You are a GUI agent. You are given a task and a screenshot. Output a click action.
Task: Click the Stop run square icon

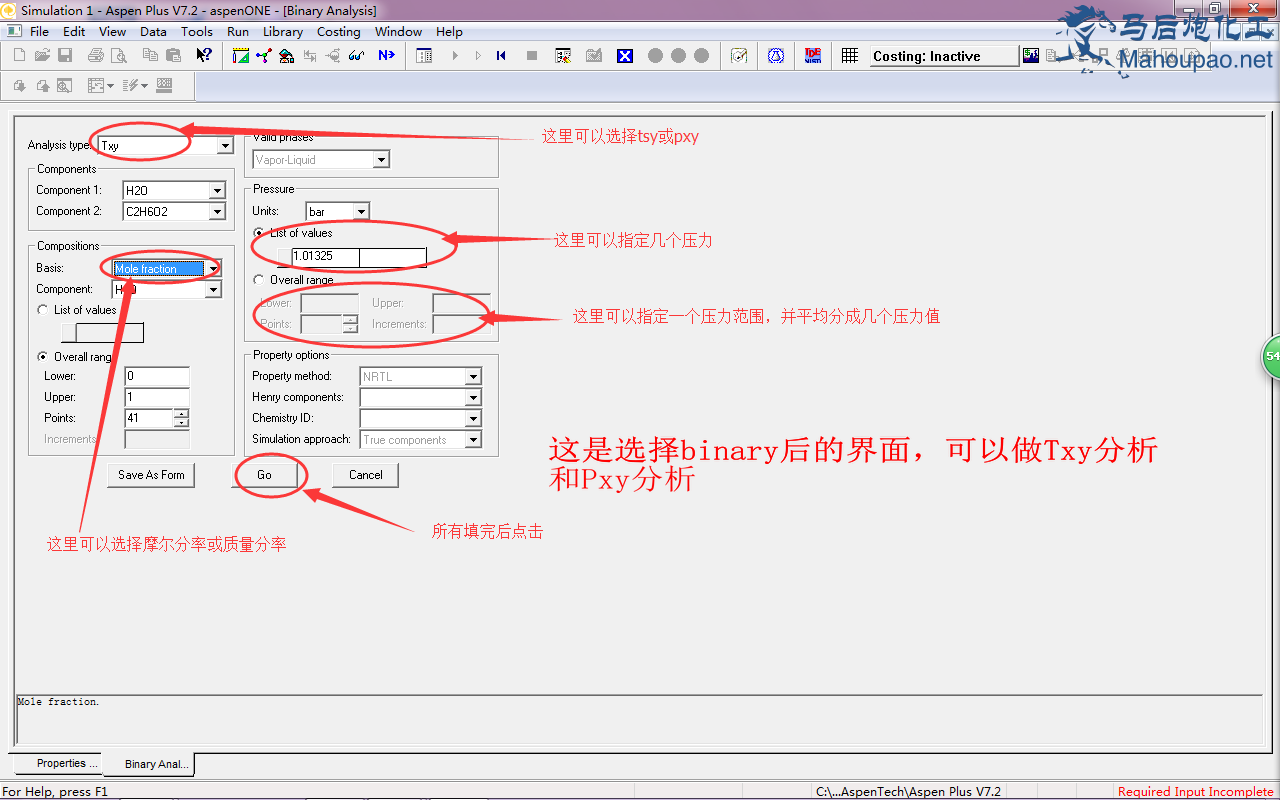(532, 56)
